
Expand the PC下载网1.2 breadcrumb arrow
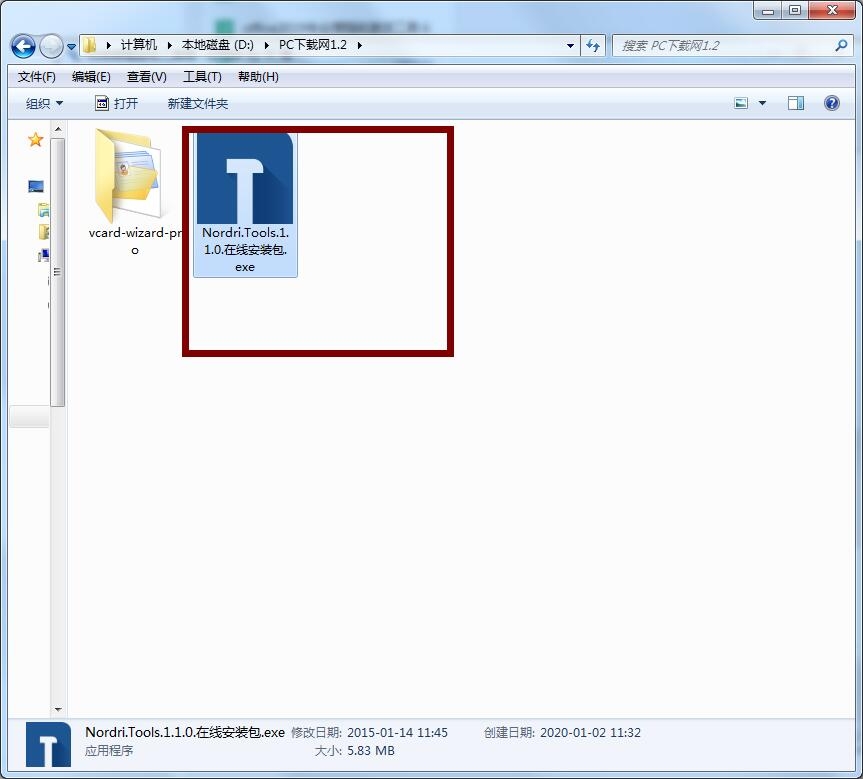point(359,45)
